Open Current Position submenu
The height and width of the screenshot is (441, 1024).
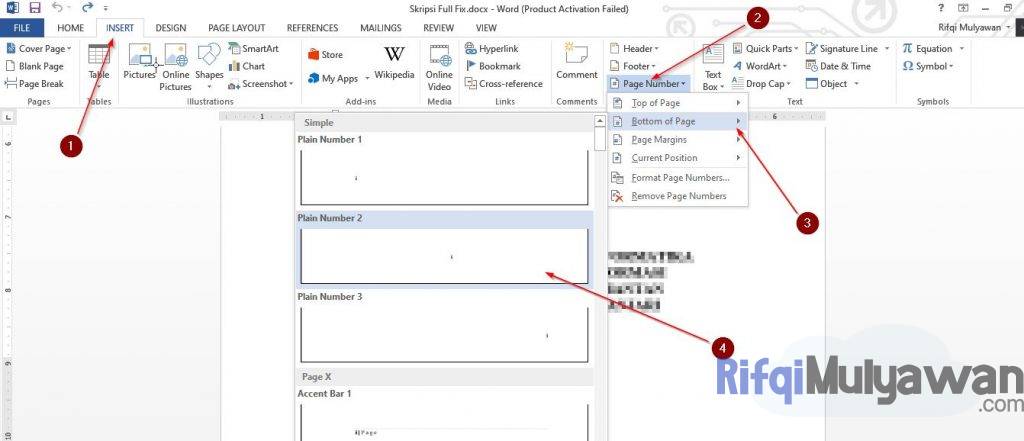pyautogui.click(x=678, y=158)
